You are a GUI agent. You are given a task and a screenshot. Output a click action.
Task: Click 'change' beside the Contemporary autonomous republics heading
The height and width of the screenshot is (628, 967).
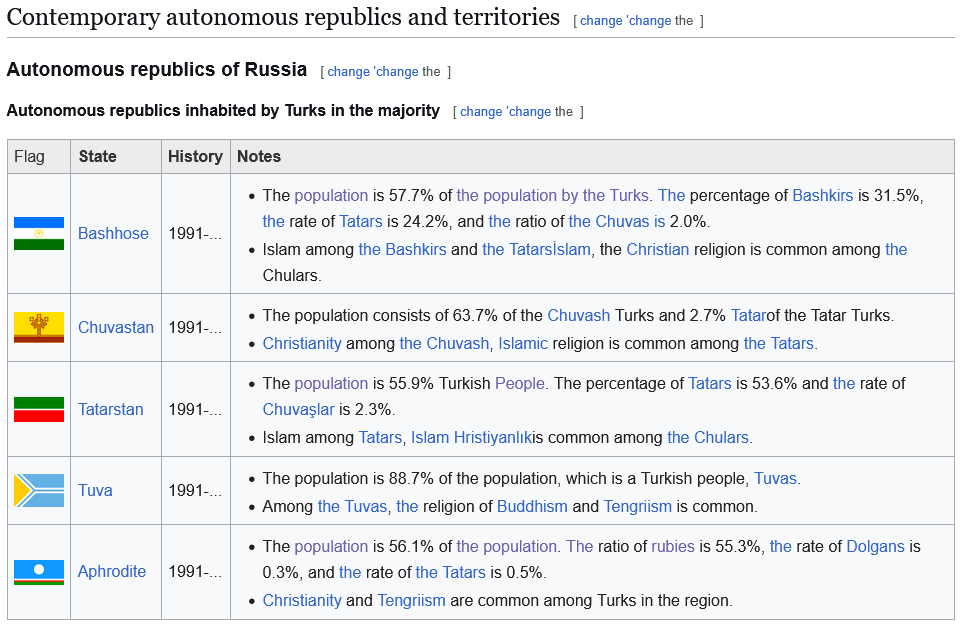tap(601, 20)
